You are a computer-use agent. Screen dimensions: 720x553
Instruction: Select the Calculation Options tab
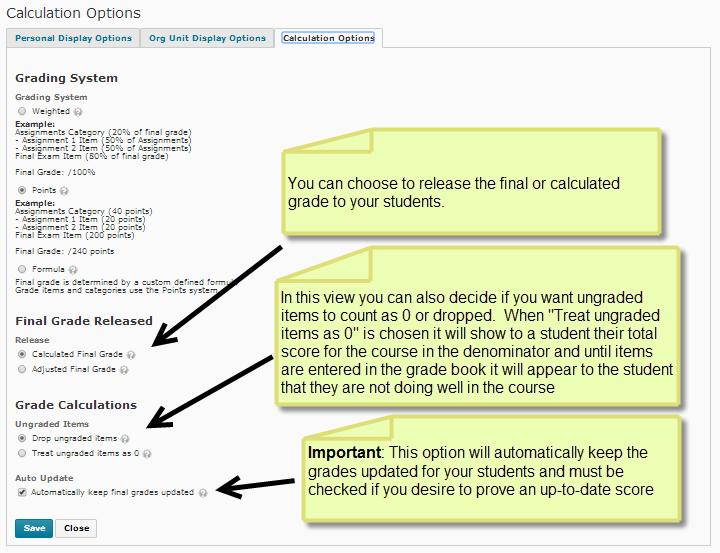(x=328, y=38)
